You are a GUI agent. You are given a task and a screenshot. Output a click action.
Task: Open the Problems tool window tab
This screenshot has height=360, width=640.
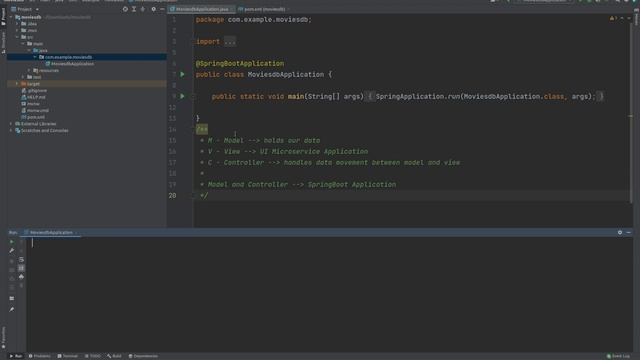coord(40,356)
